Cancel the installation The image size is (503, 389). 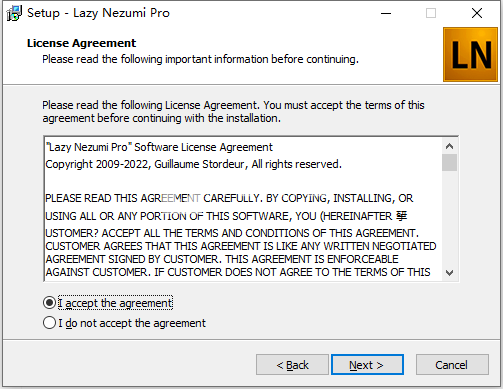click(x=452, y=365)
